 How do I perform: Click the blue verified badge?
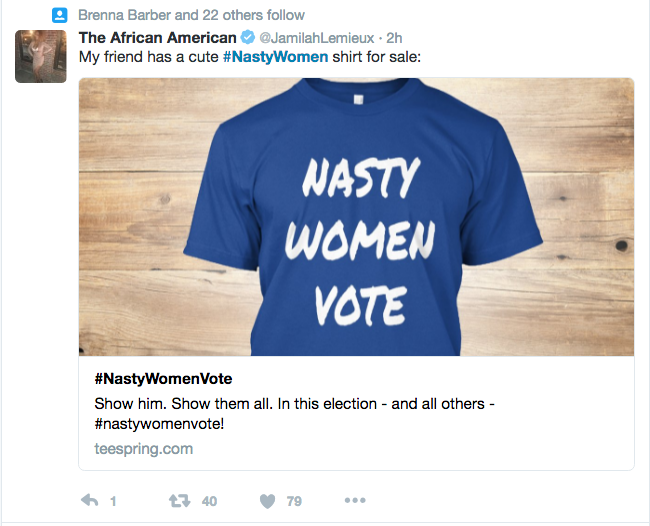coord(248,37)
